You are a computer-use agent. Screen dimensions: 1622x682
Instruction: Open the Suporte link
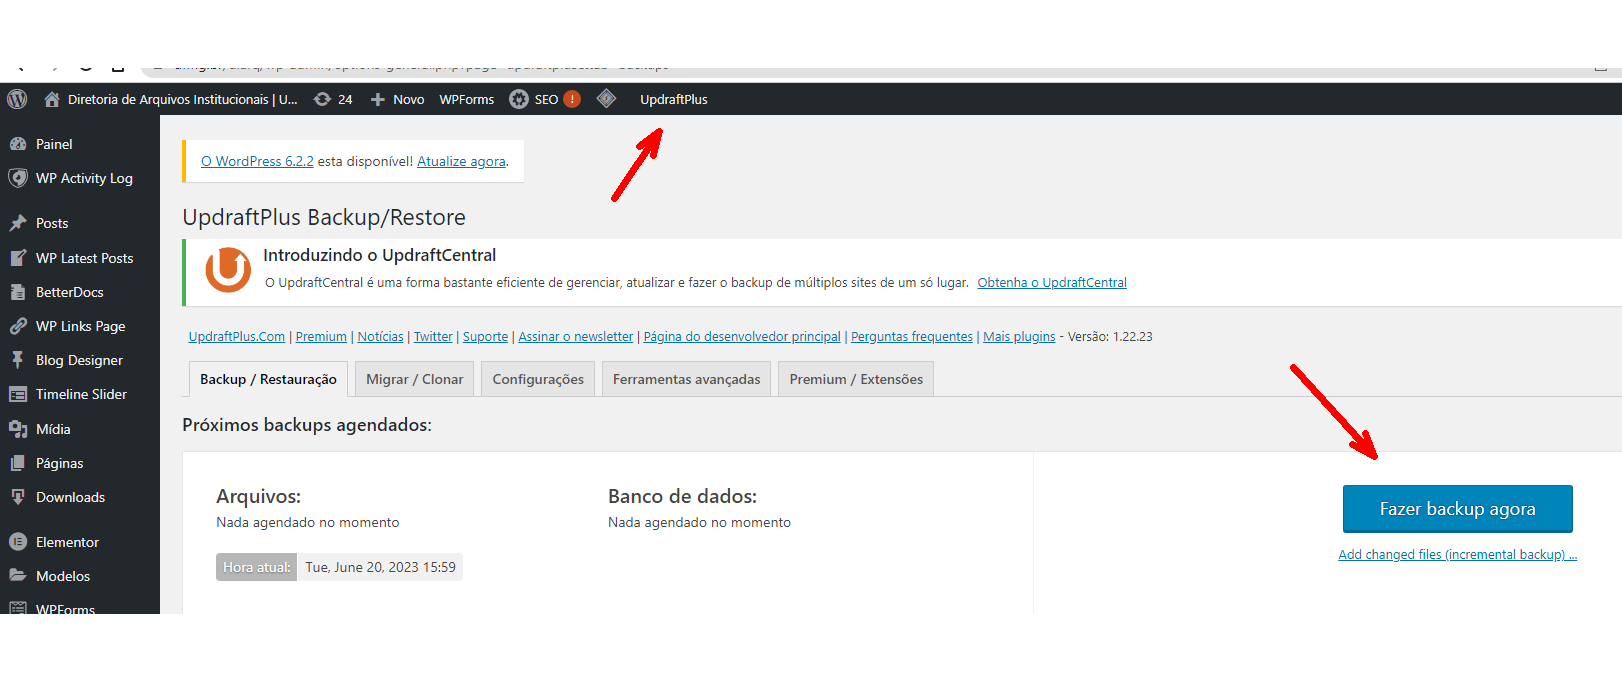click(x=485, y=337)
